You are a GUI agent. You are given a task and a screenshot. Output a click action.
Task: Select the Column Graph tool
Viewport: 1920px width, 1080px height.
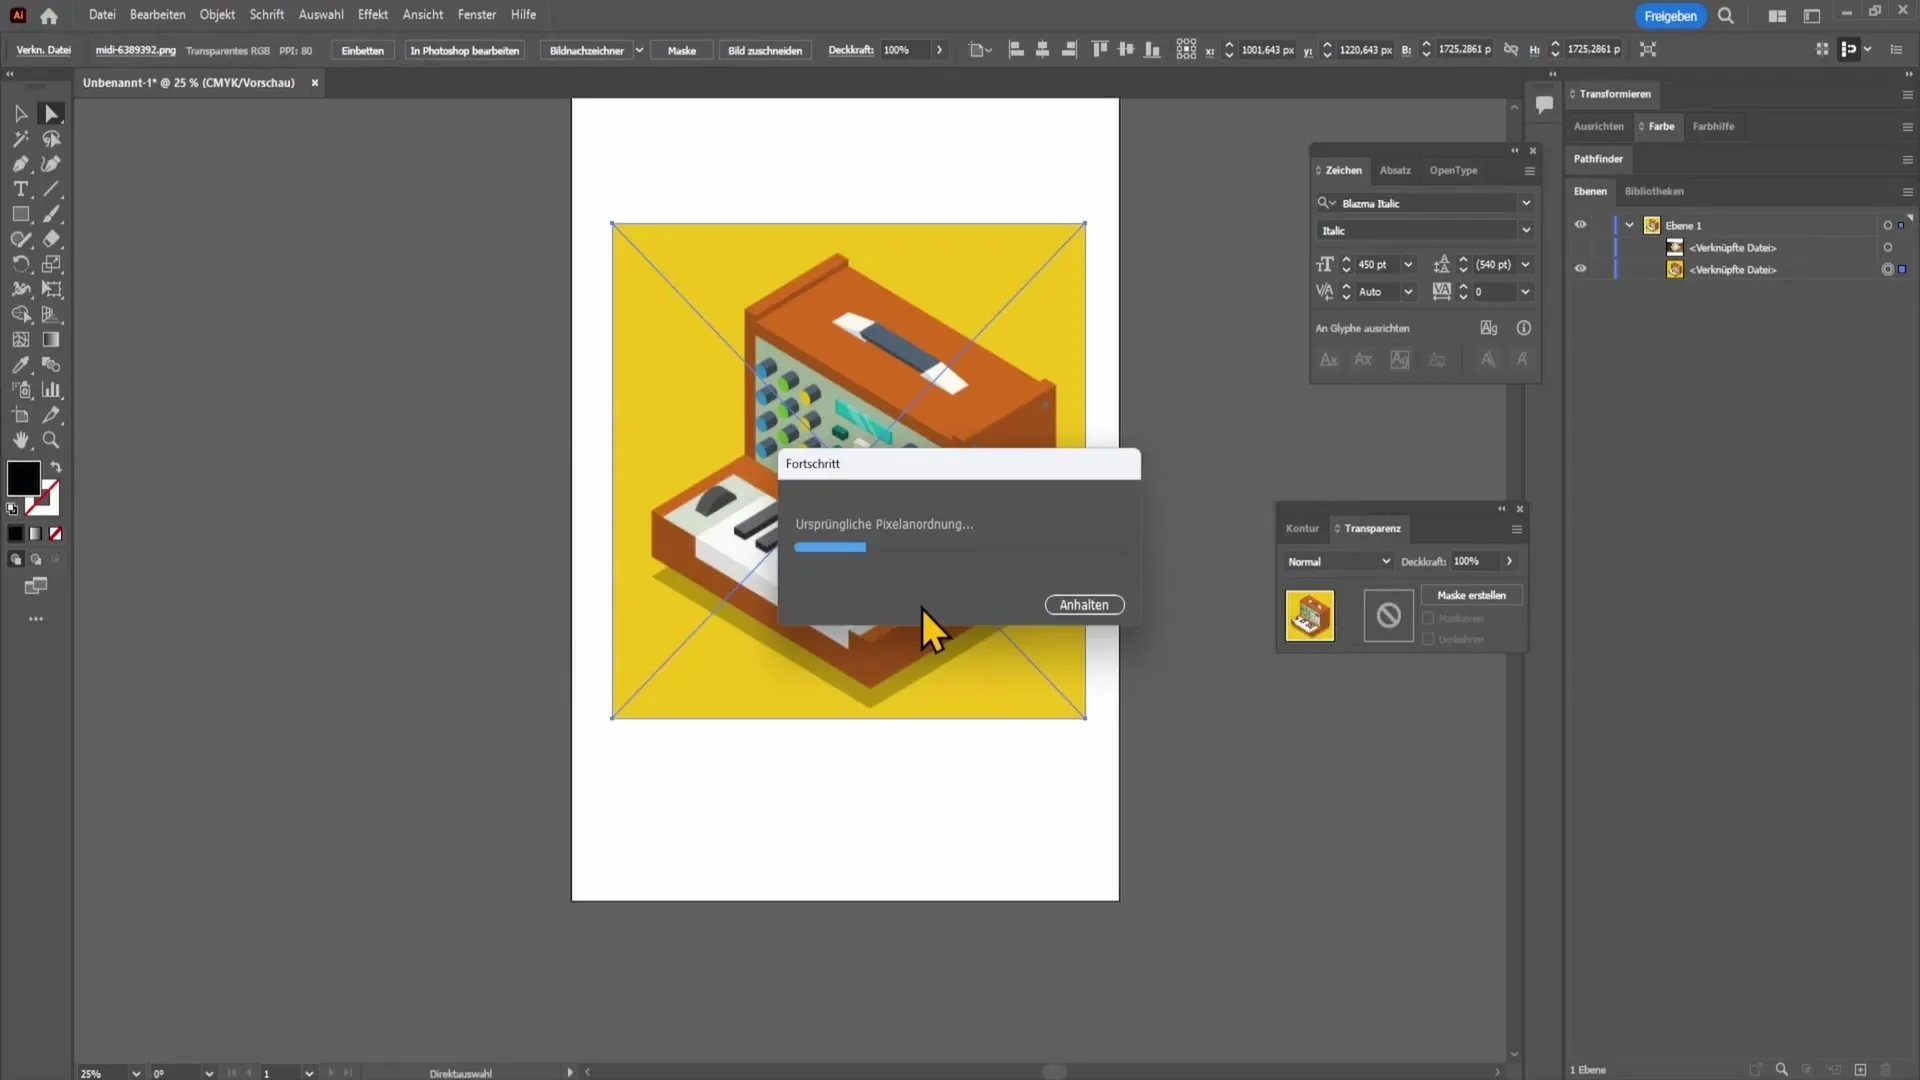[51, 390]
